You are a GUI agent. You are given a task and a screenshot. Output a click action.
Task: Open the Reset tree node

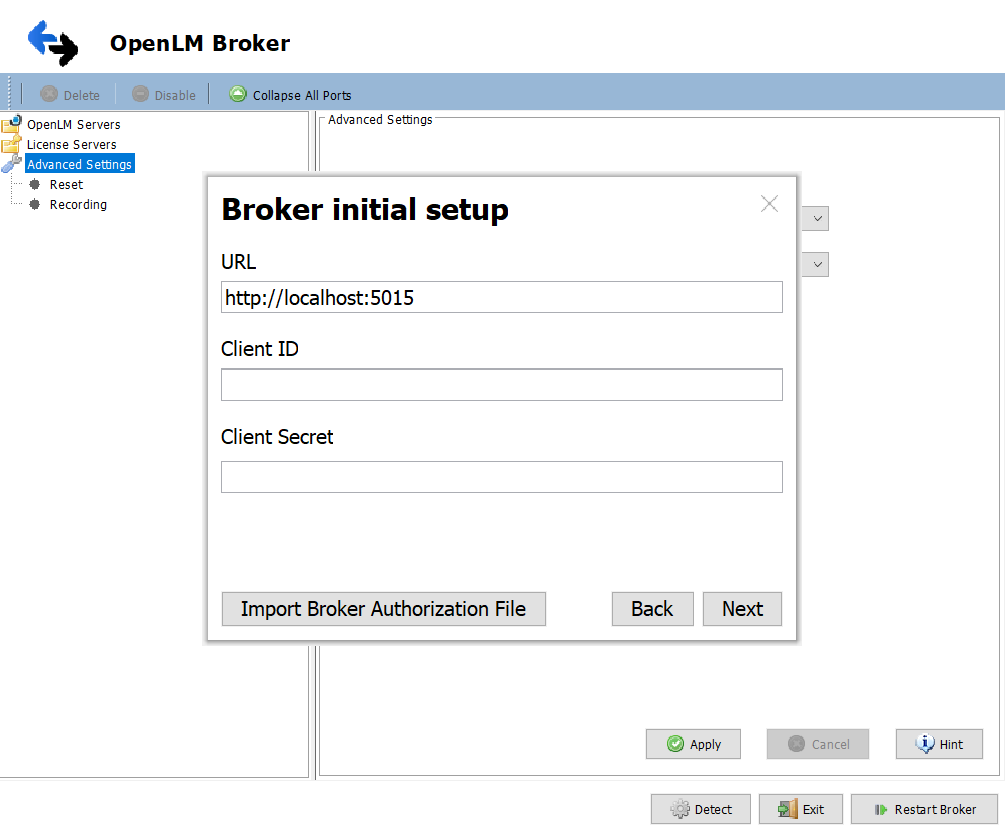coord(66,185)
